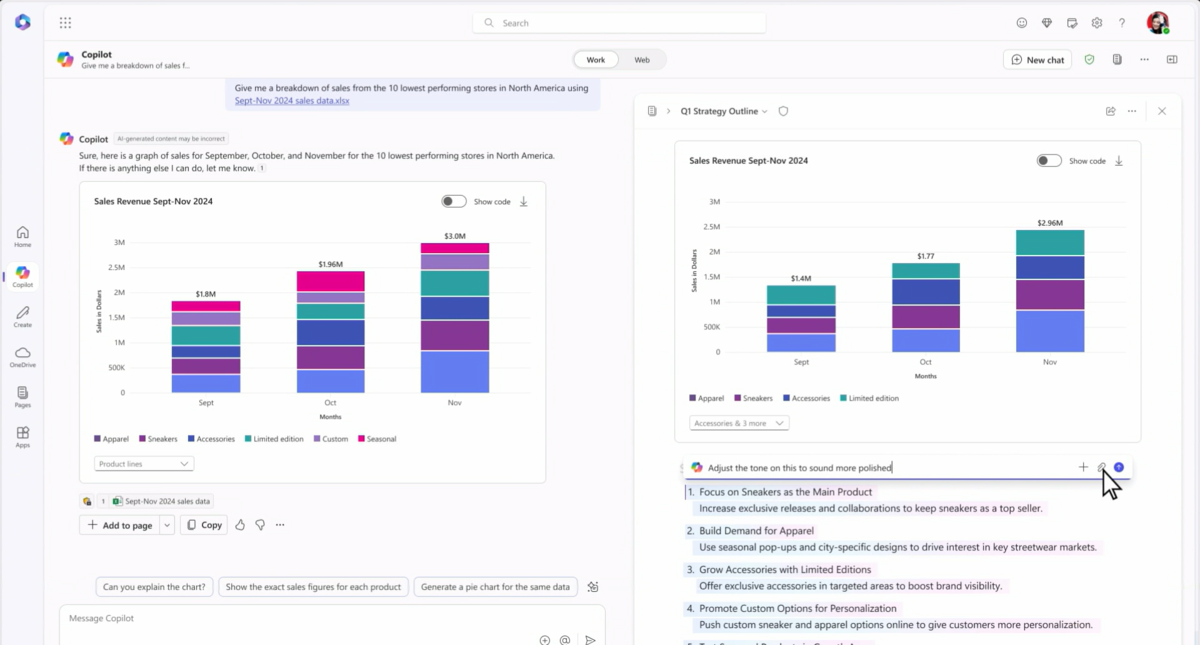The width and height of the screenshot is (1200, 645).
Task: Click the feedback smiley icon in header
Action: tap(1021, 22)
